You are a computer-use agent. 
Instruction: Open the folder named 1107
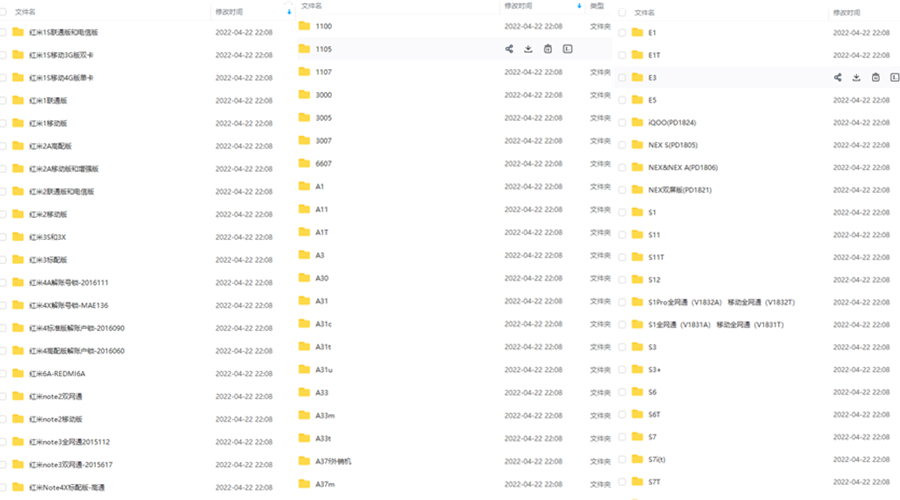coord(324,72)
